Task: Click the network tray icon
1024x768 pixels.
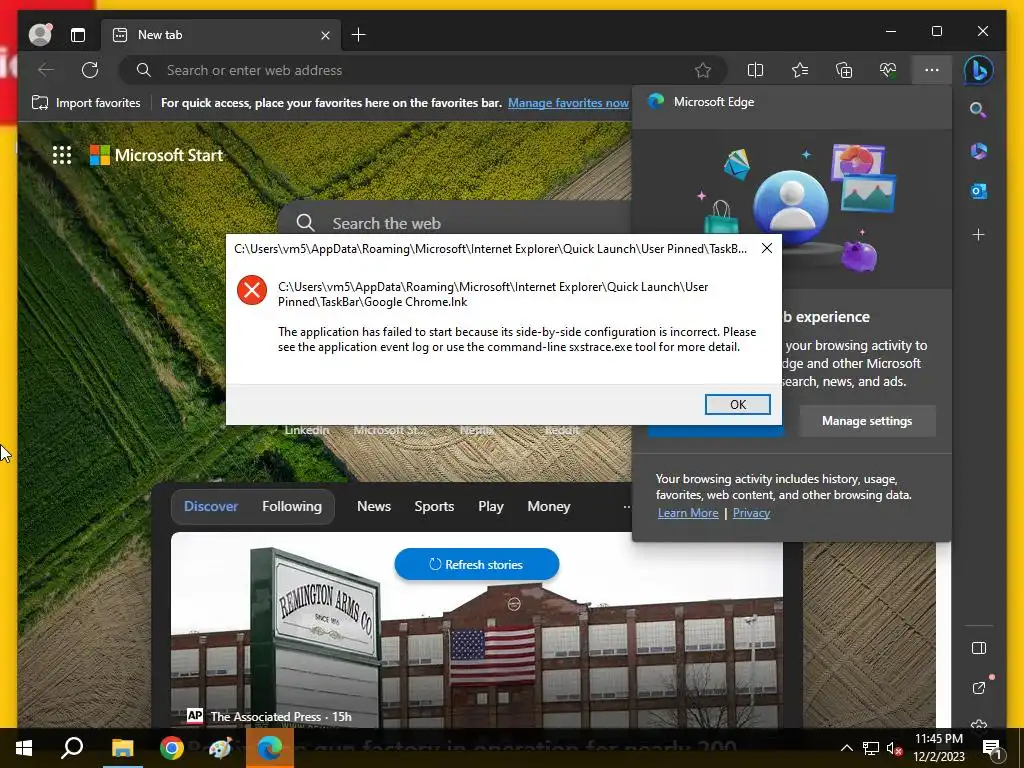Action: click(871, 748)
